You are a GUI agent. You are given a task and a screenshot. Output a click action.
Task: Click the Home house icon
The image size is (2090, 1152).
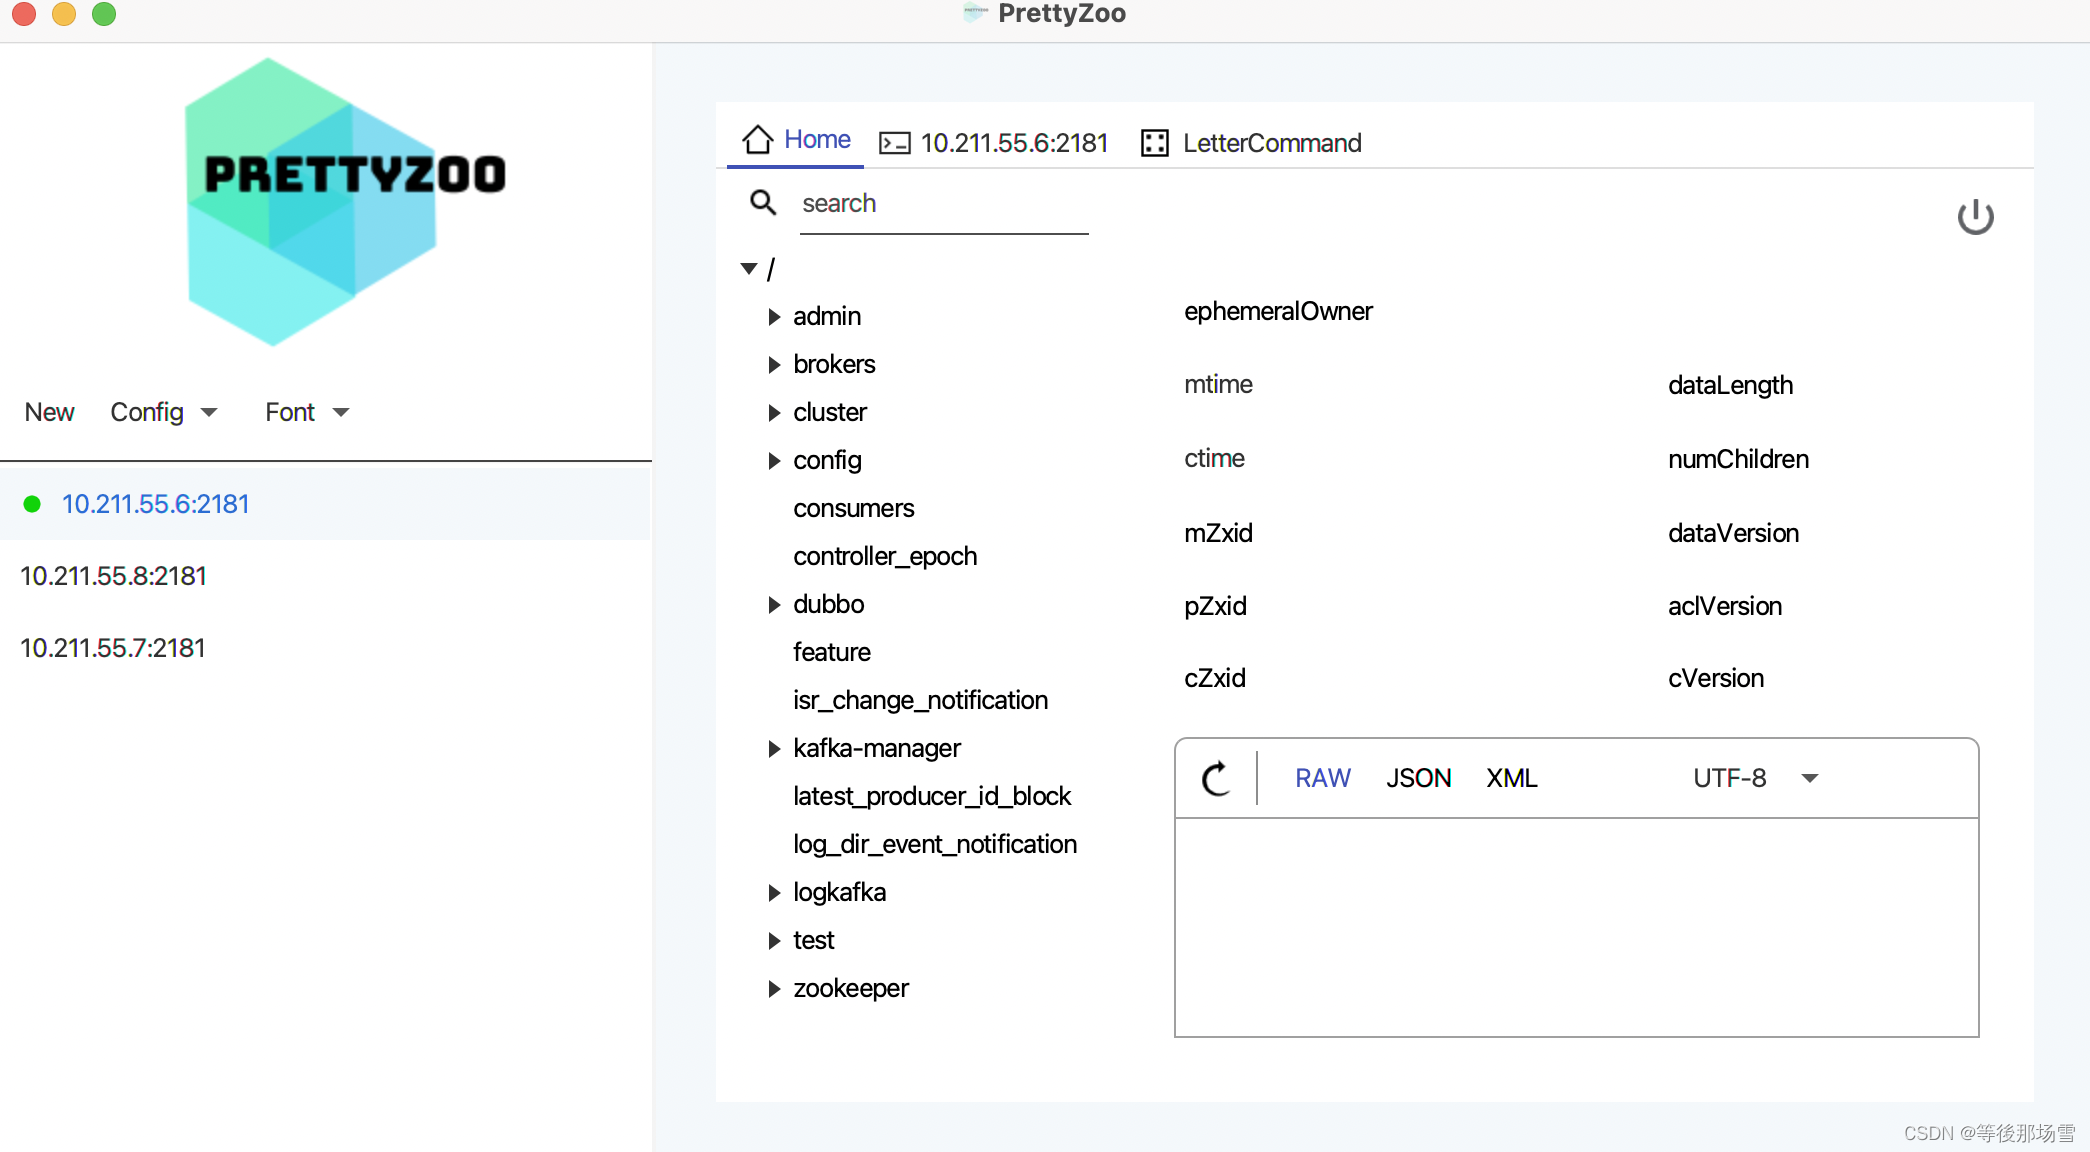pos(758,139)
